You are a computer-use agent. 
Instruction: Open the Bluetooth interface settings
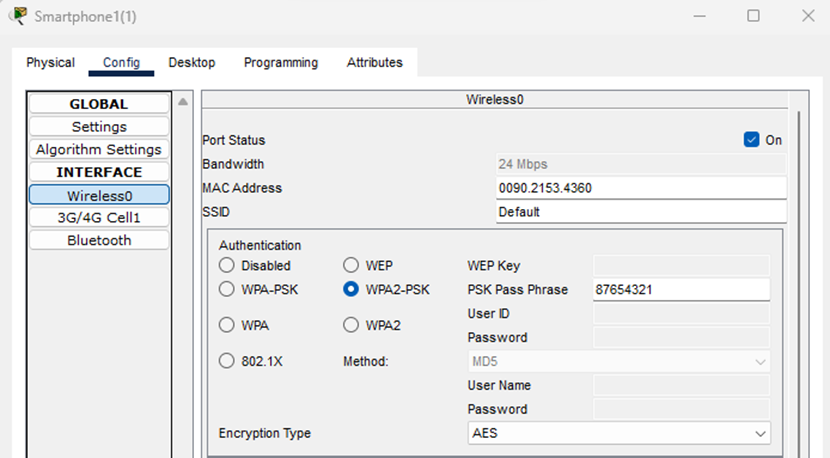click(x=99, y=240)
